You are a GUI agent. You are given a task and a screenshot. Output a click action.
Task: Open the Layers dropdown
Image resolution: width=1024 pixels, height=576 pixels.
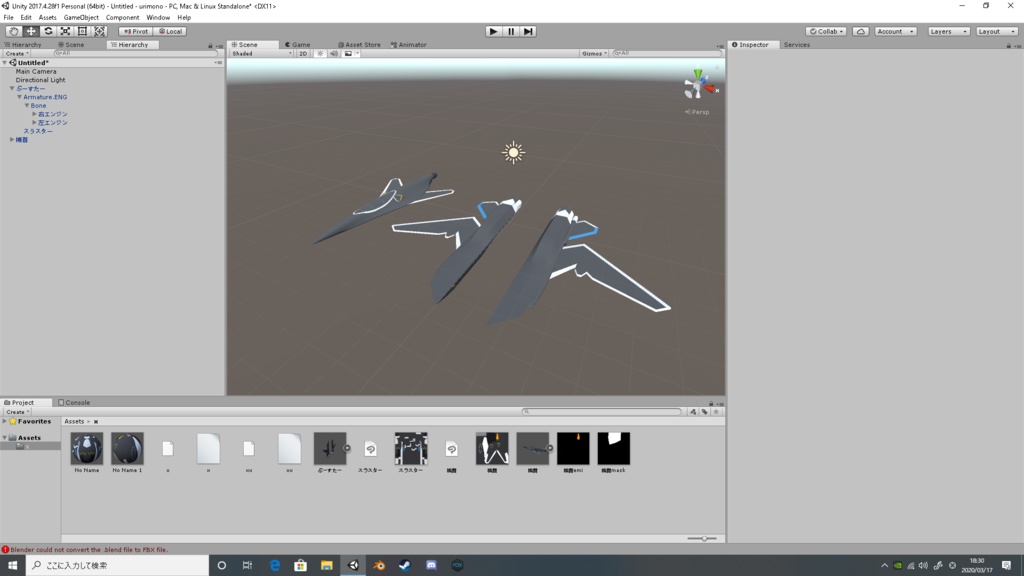[948, 31]
